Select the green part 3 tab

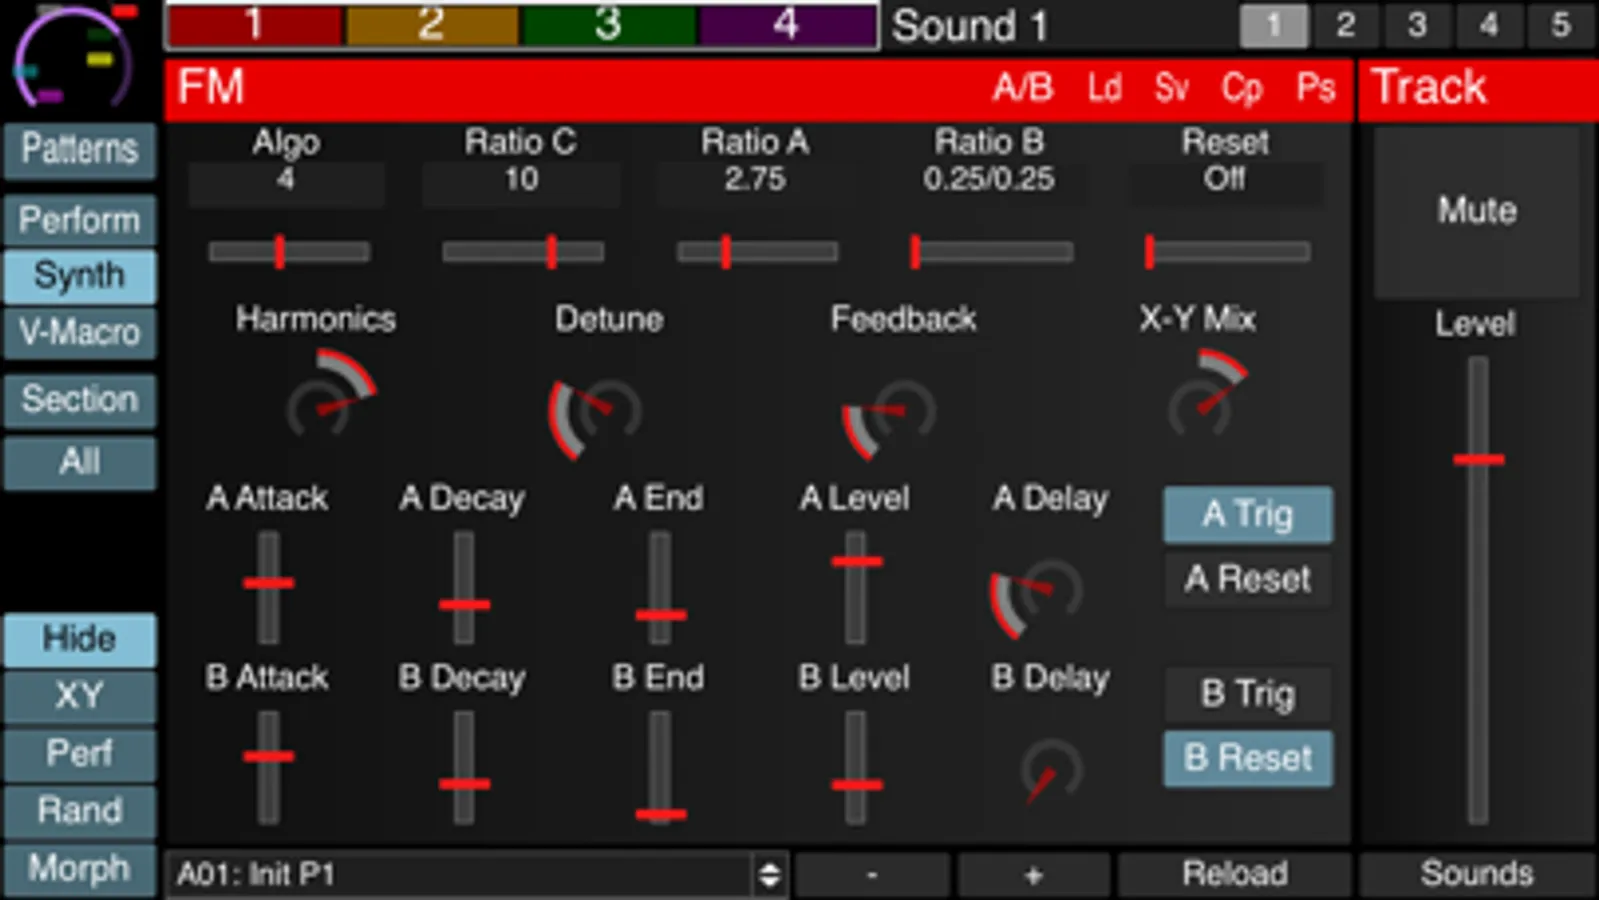point(608,25)
